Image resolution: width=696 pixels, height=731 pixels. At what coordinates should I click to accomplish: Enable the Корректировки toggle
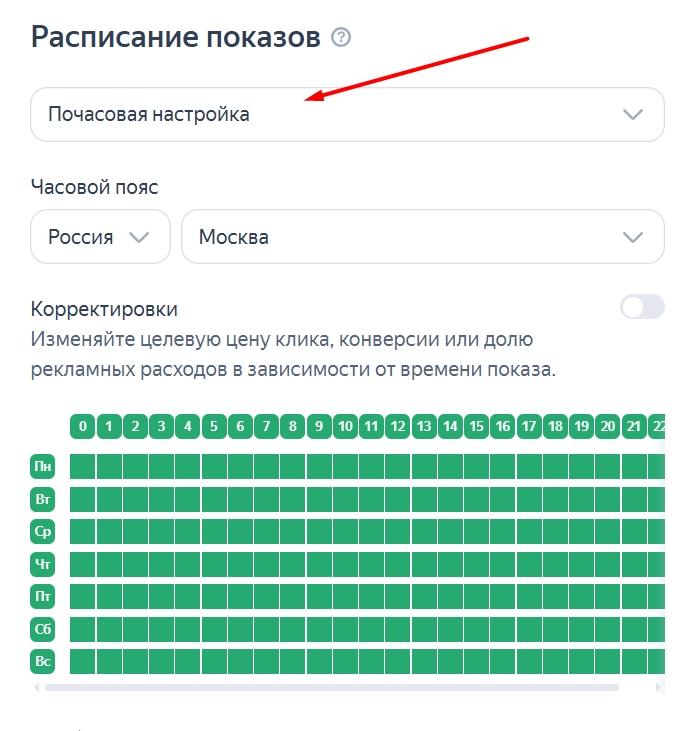click(642, 307)
